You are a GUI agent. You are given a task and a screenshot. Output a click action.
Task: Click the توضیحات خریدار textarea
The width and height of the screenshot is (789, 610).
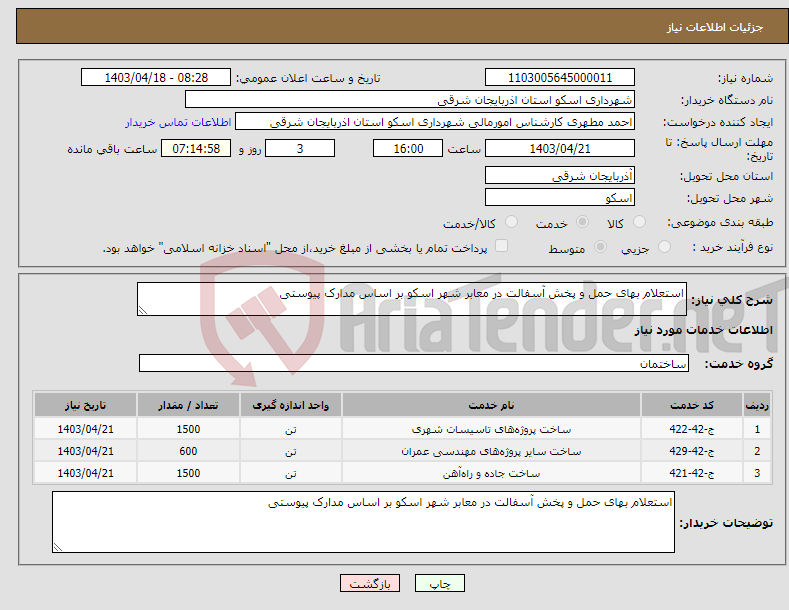click(363, 522)
